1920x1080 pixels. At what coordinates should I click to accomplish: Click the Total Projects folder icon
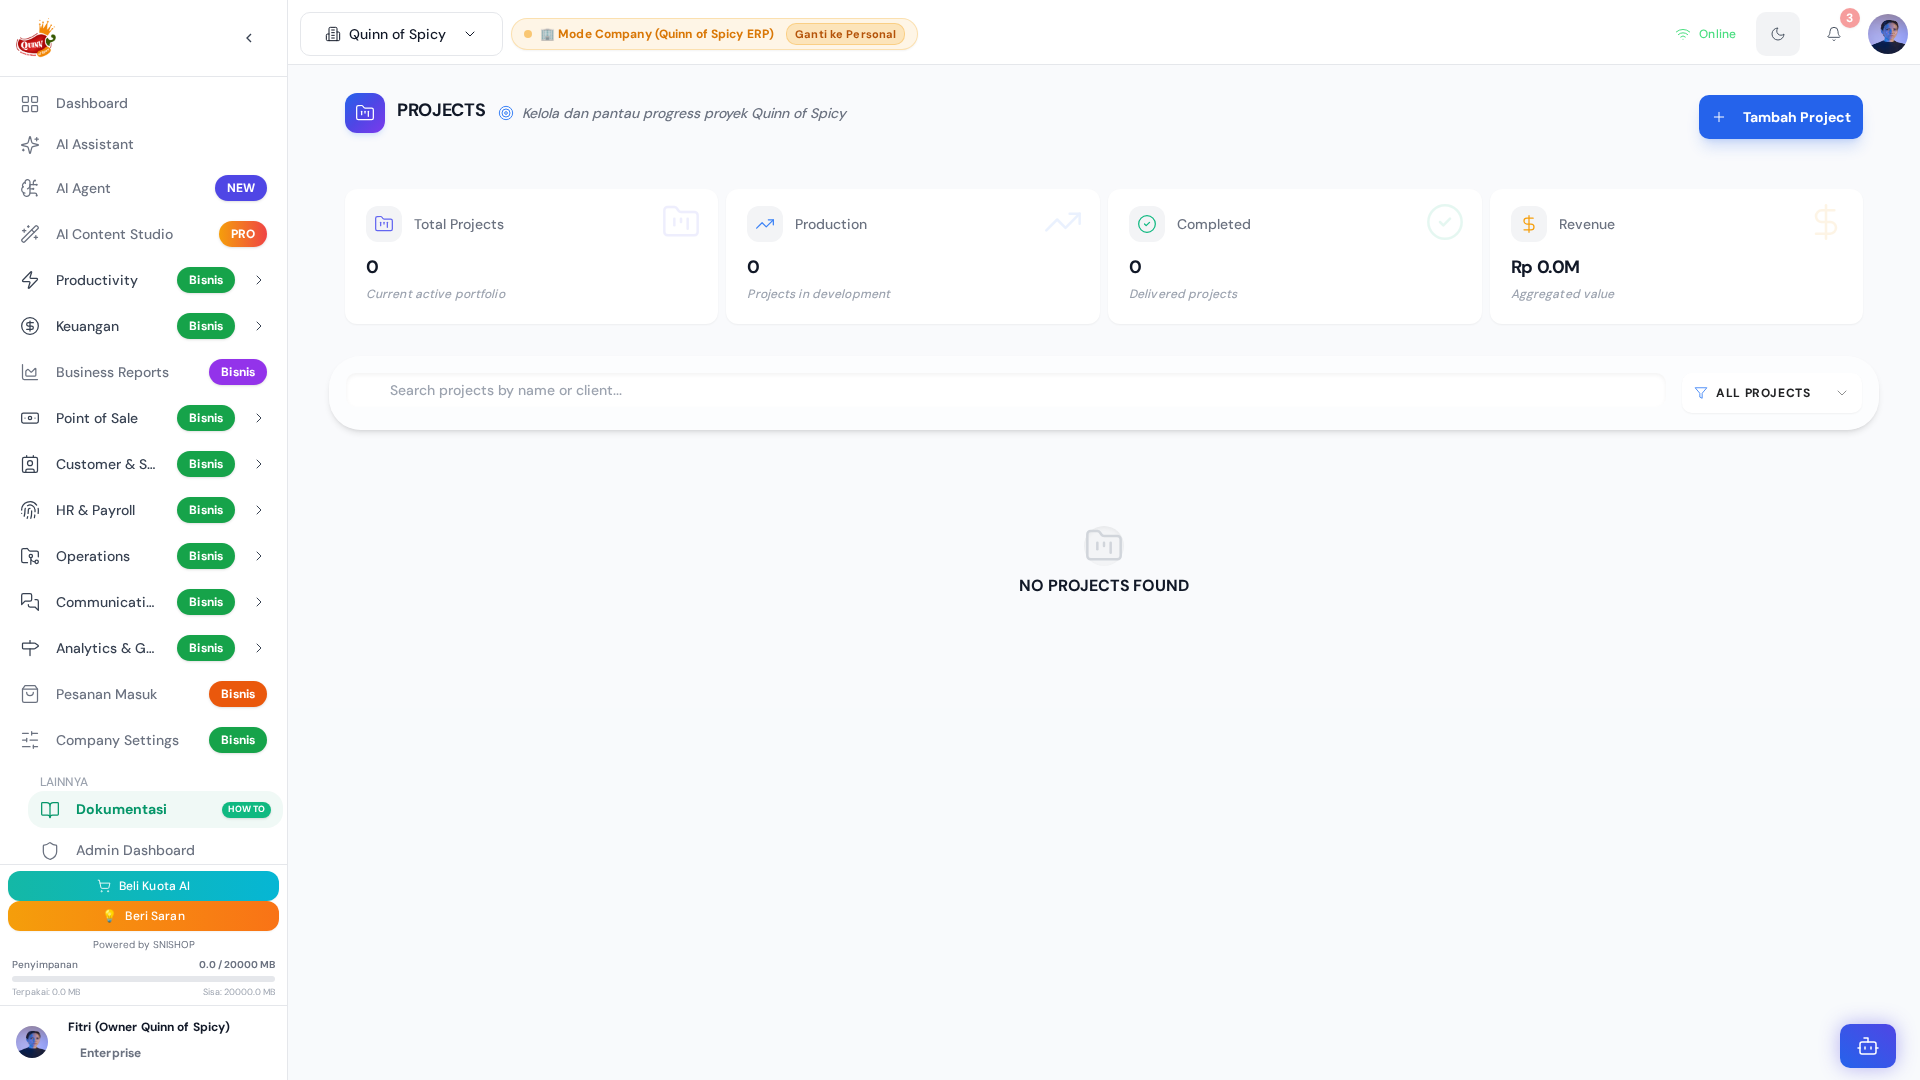coord(384,224)
